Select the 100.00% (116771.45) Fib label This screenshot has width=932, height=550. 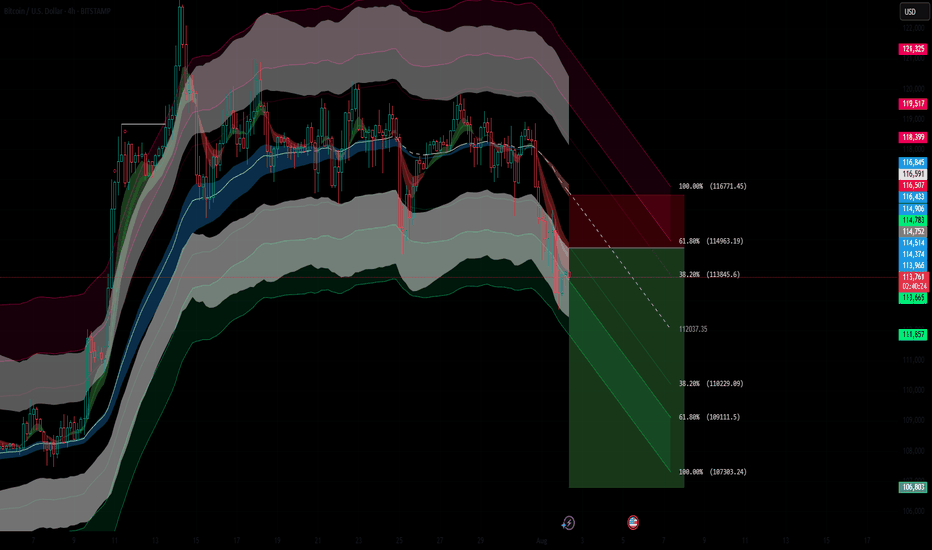[x=713, y=186]
